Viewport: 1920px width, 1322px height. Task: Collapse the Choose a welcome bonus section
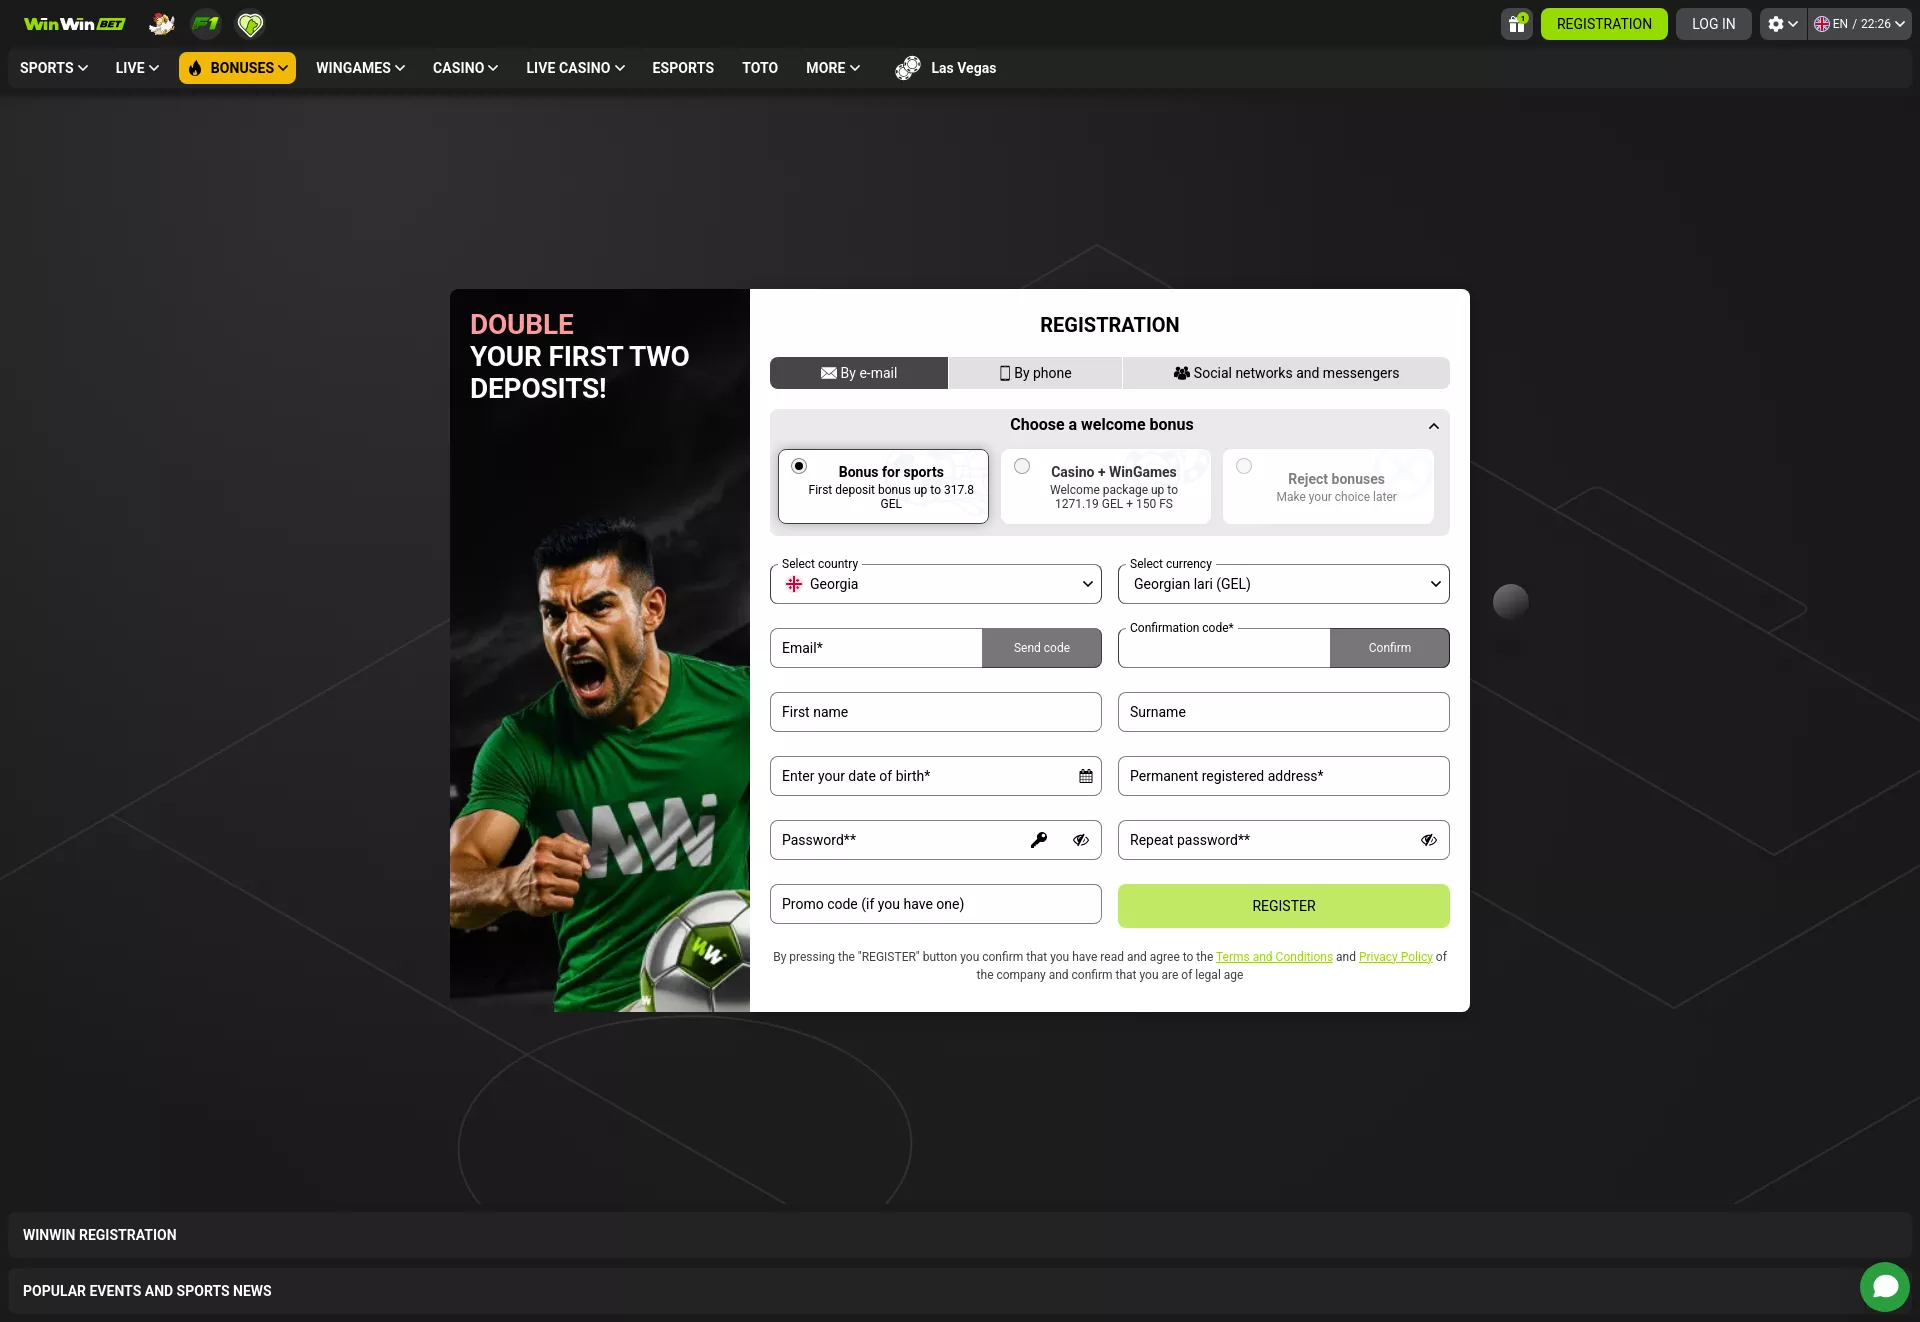[x=1433, y=425]
